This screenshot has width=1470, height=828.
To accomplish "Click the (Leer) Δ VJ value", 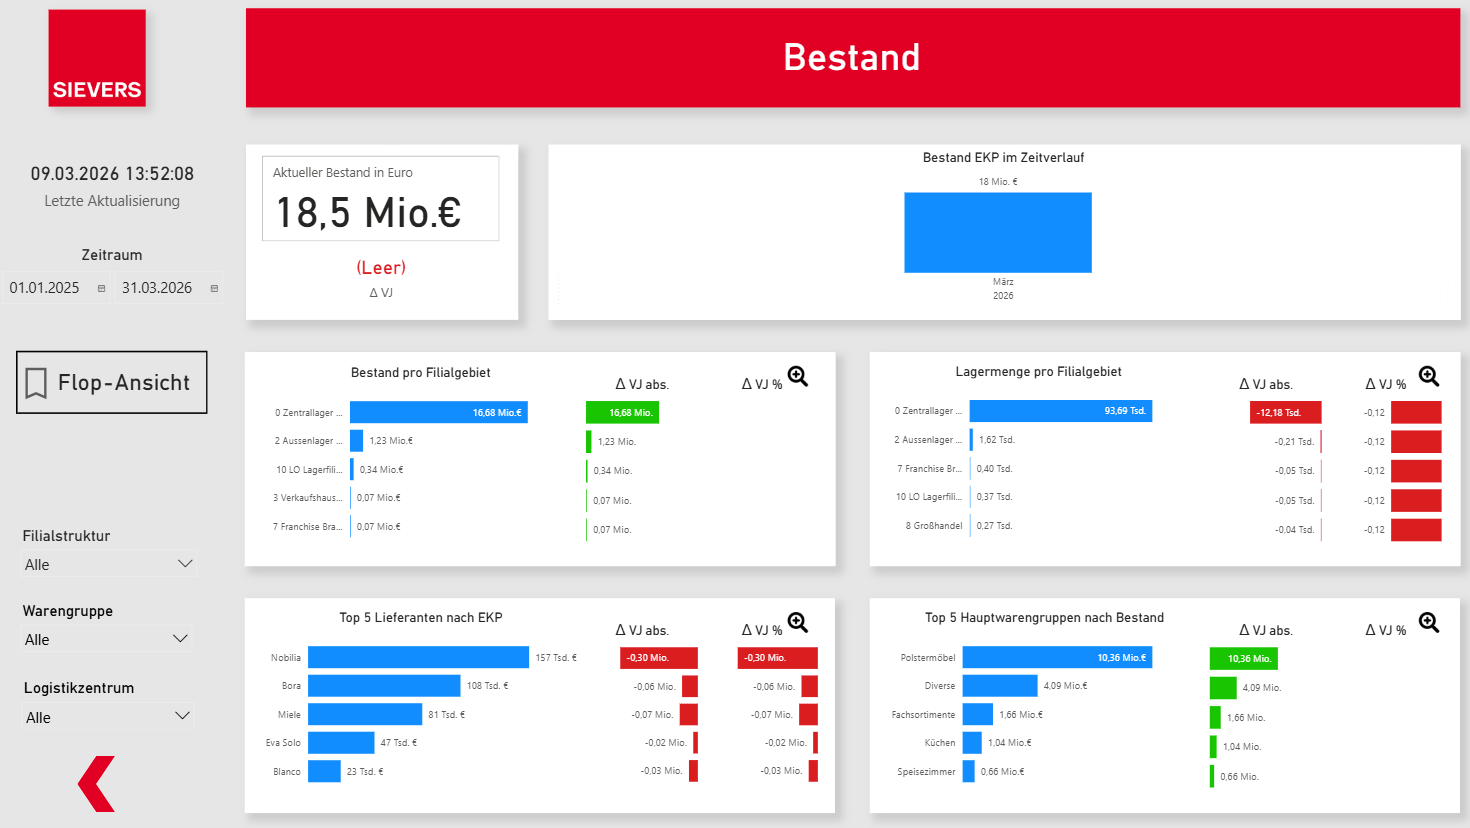I will click(381, 268).
